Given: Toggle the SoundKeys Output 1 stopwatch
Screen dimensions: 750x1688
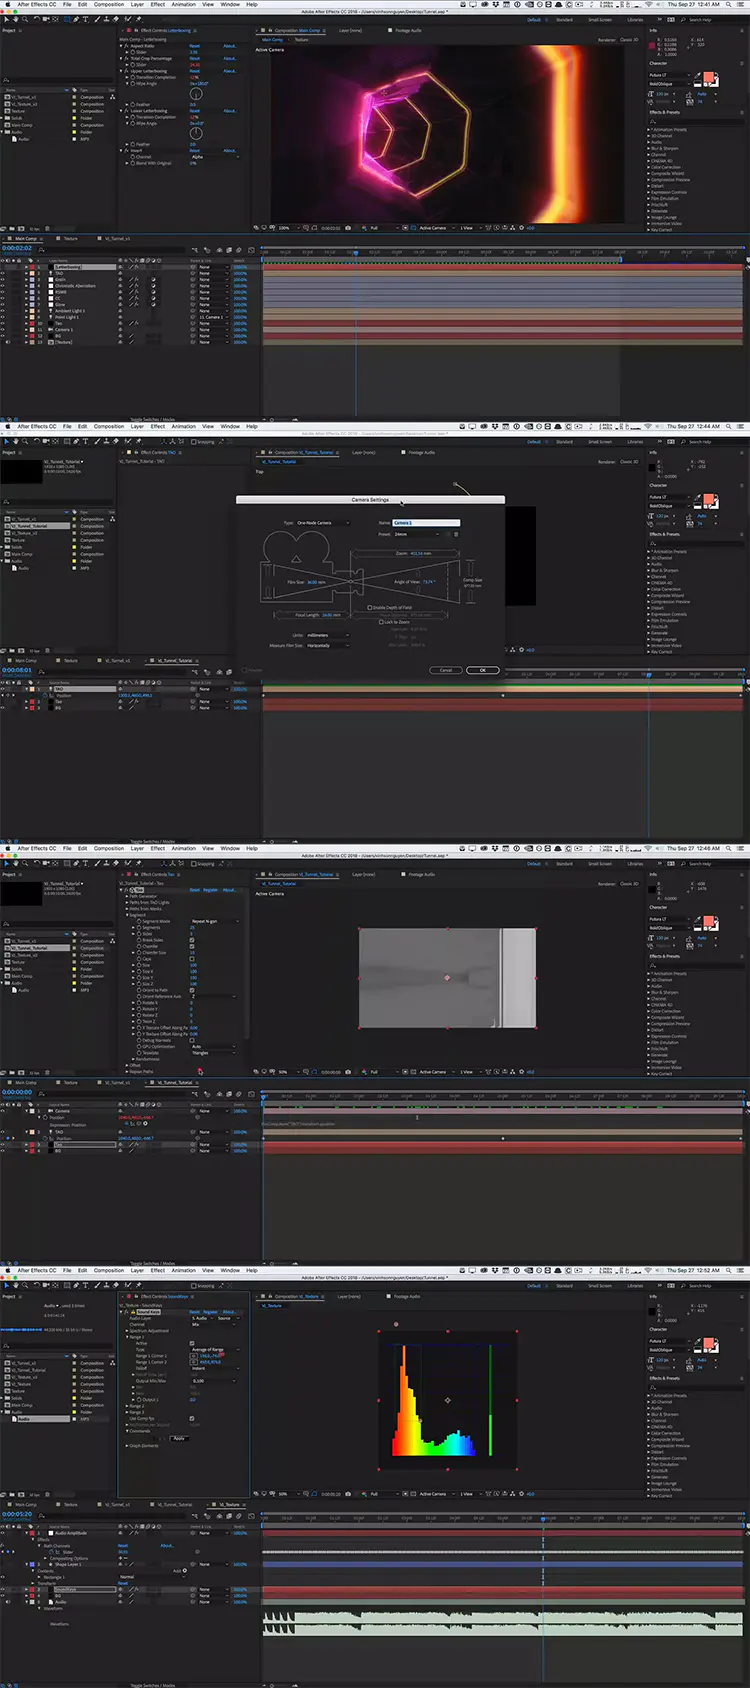Looking at the screenshot, I should (x=139, y=1399).
